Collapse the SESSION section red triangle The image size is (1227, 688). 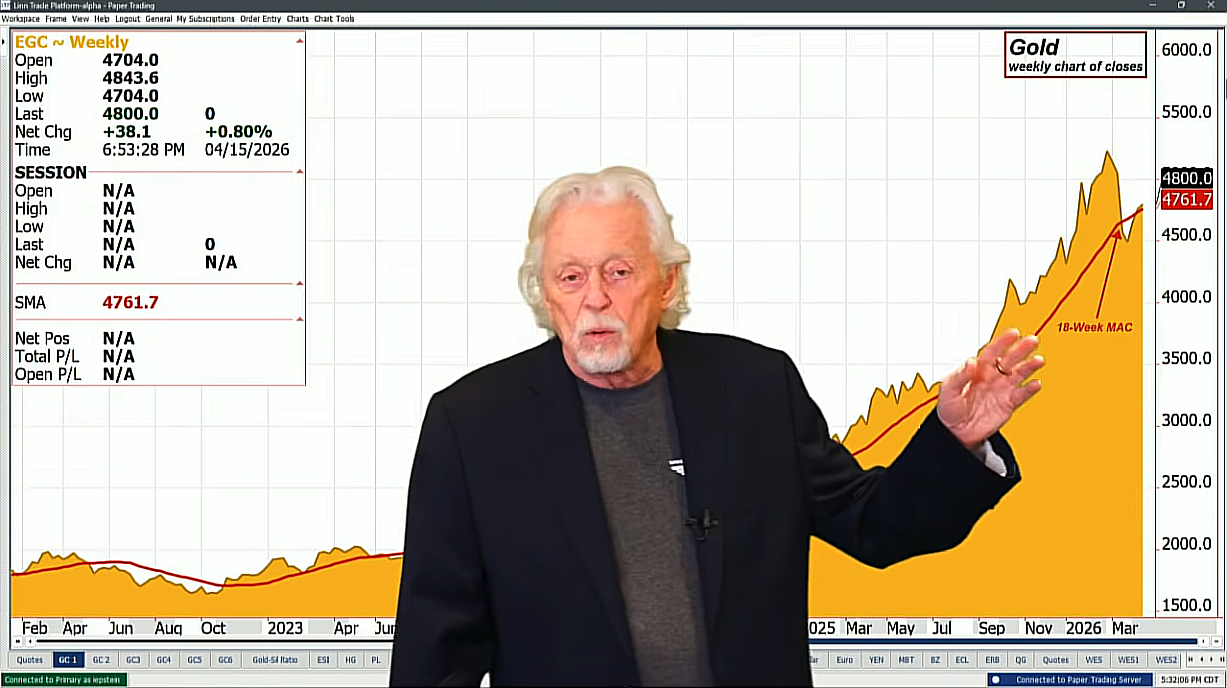pyautogui.click(x=299, y=172)
